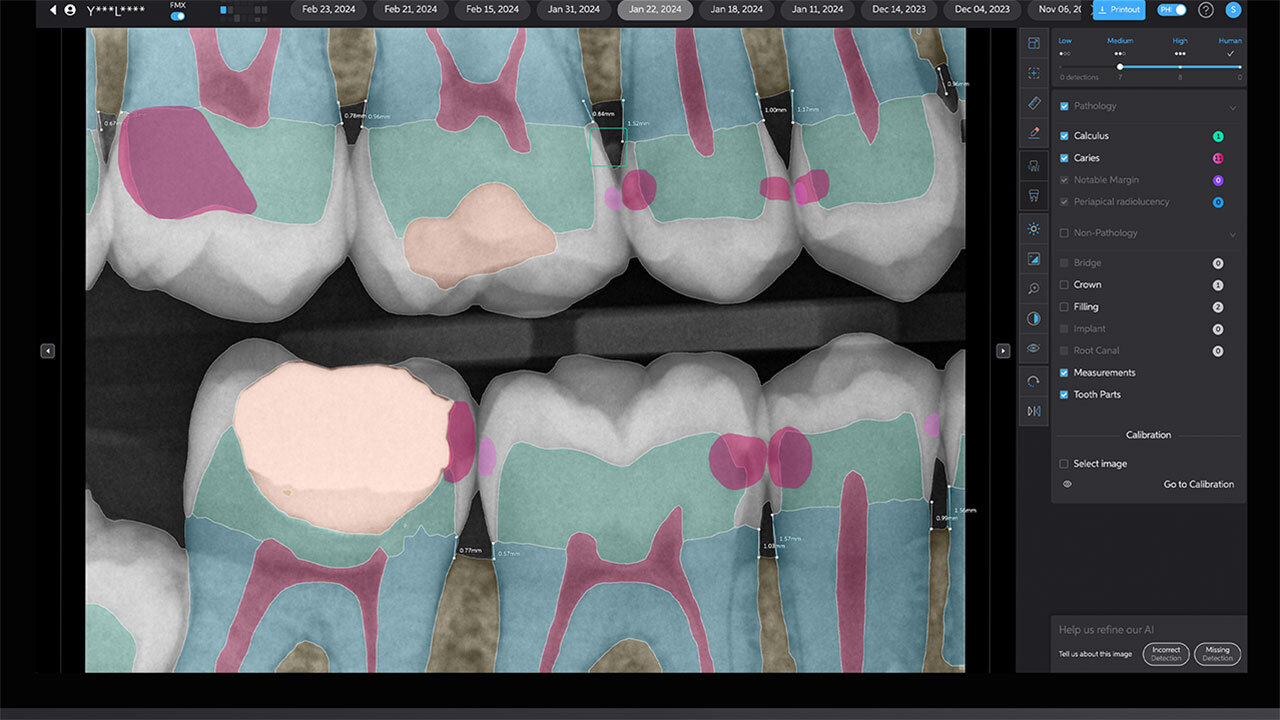Uncheck the Pathology checkbox

[1064, 106]
